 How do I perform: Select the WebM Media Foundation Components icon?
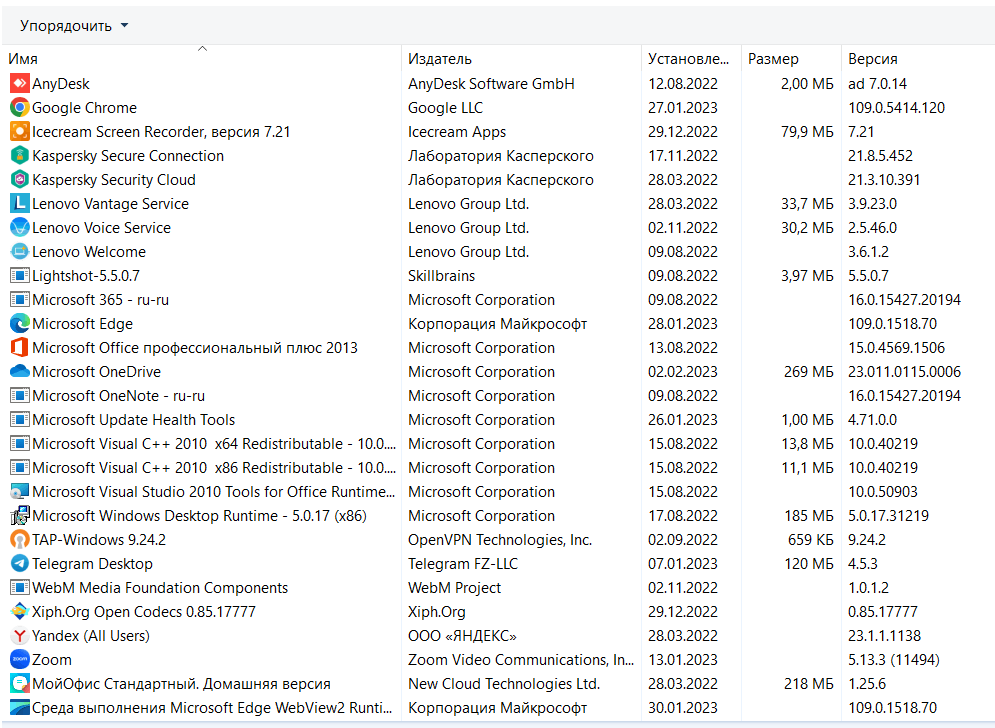tap(20, 588)
